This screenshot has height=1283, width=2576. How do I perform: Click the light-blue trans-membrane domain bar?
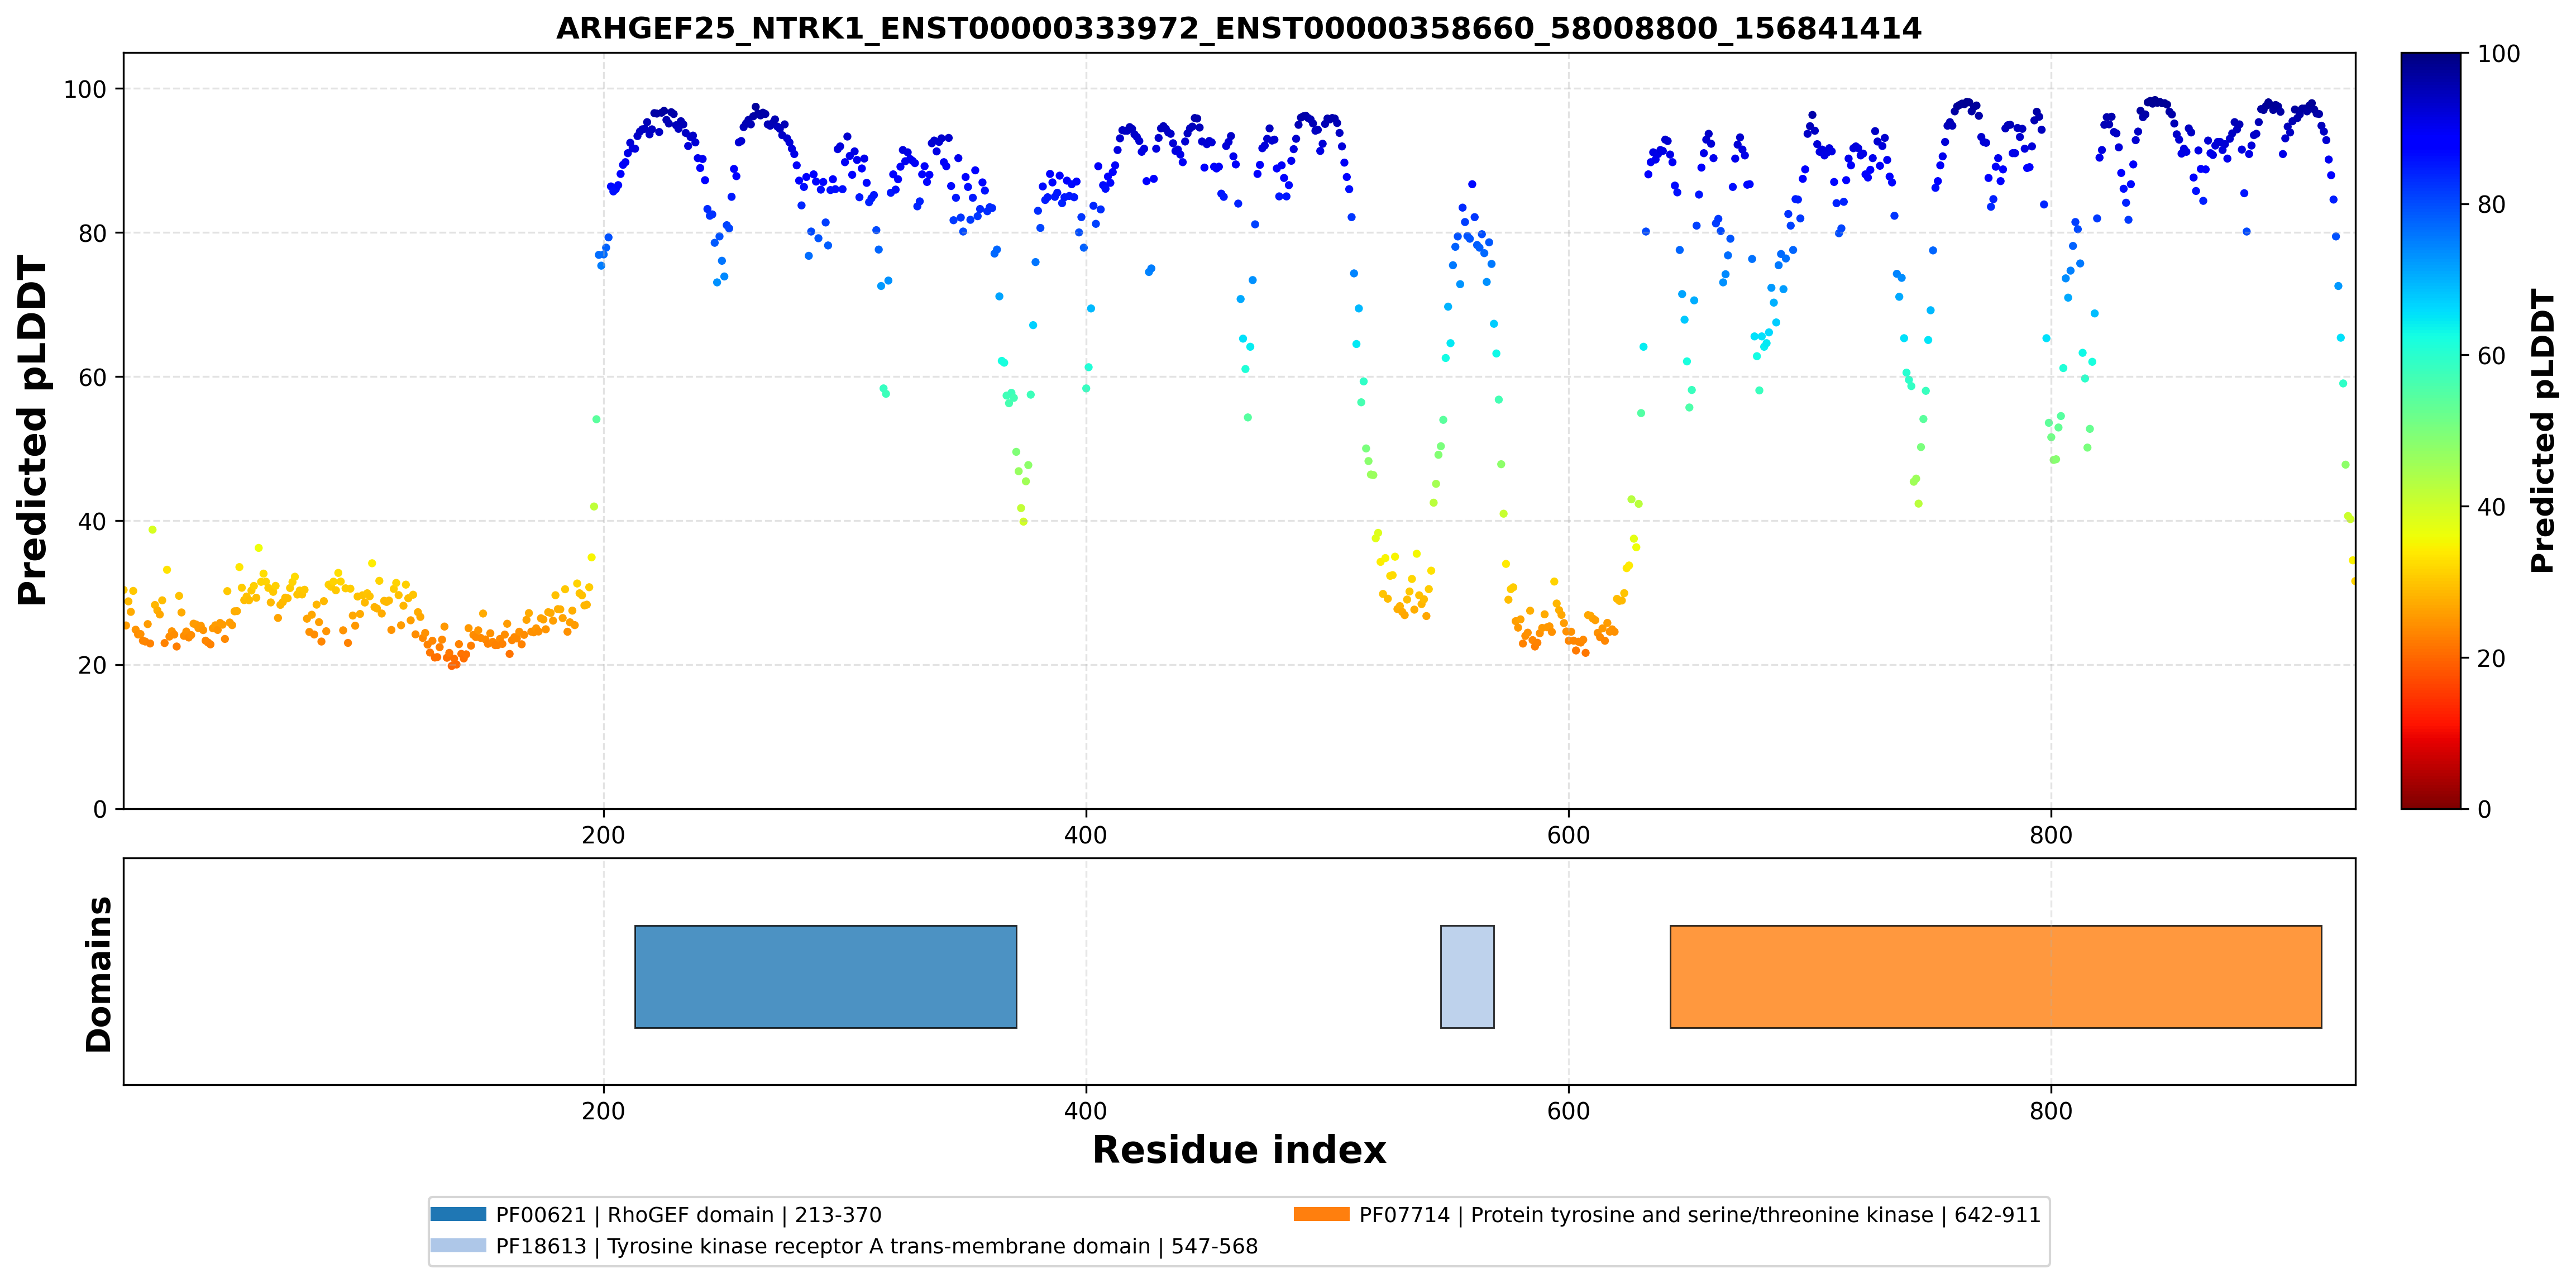pos(1467,976)
